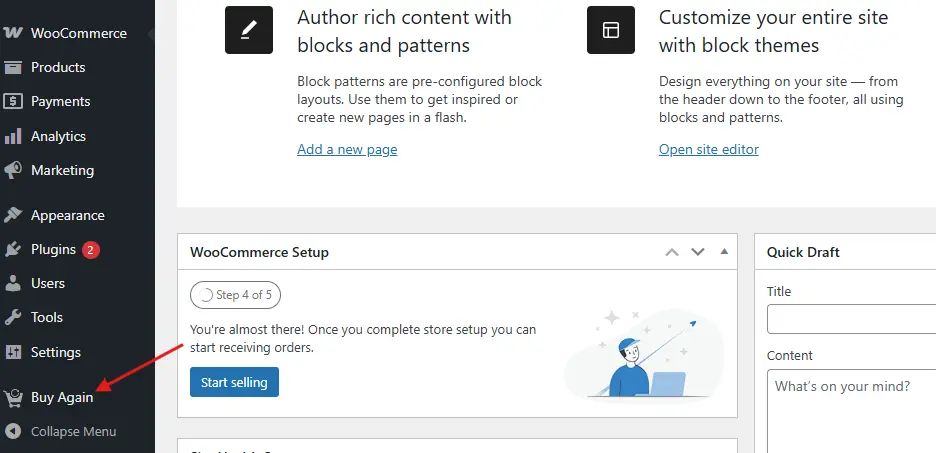Click the Plugins update count badge
The height and width of the screenshot is (453, 936).
(x=91, y=250)
